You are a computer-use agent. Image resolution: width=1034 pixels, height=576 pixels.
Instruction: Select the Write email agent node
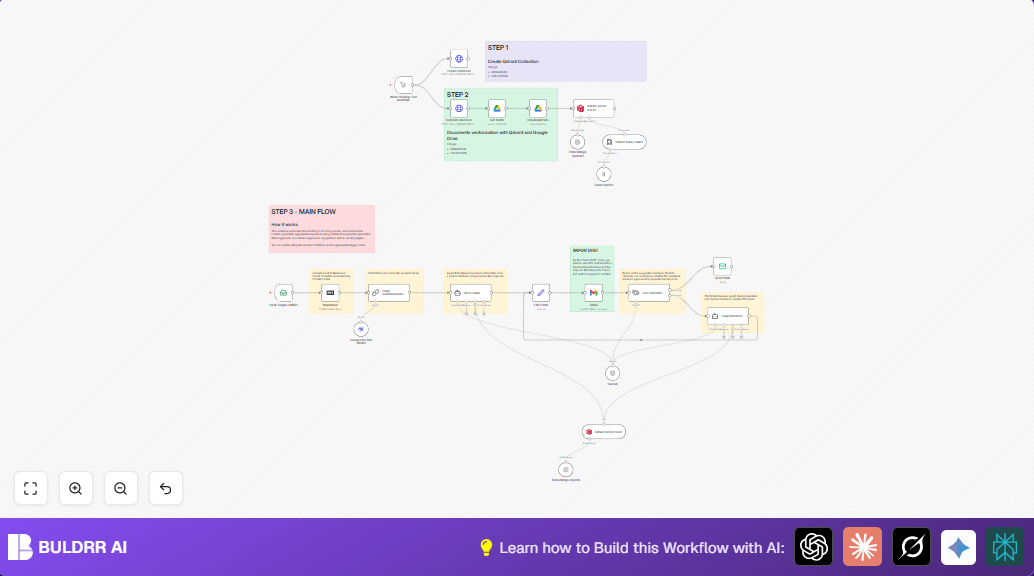471,293
